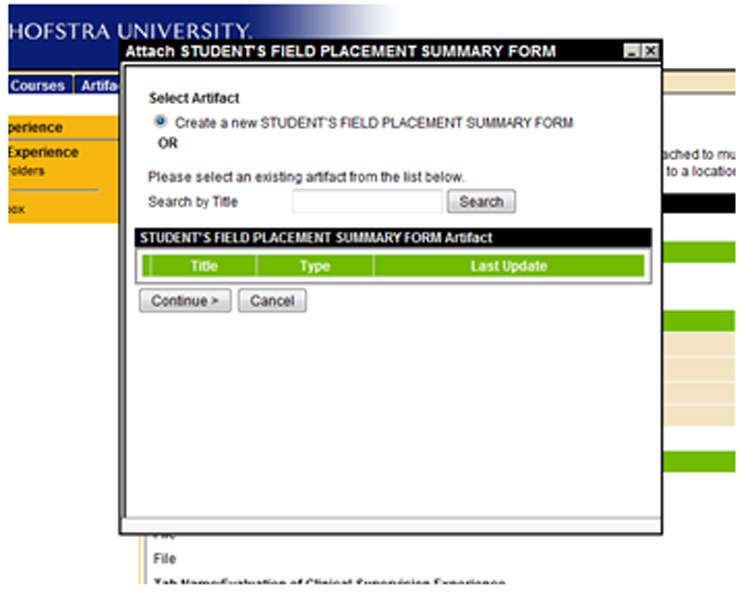Click the Summary Form Artifact table header bar
This screenshot has height=609, width=750.
click(393, 238)
